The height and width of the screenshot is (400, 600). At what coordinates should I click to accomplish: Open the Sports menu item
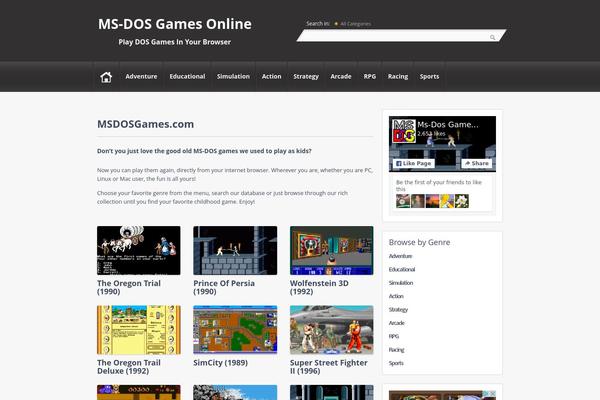point(429,76)
